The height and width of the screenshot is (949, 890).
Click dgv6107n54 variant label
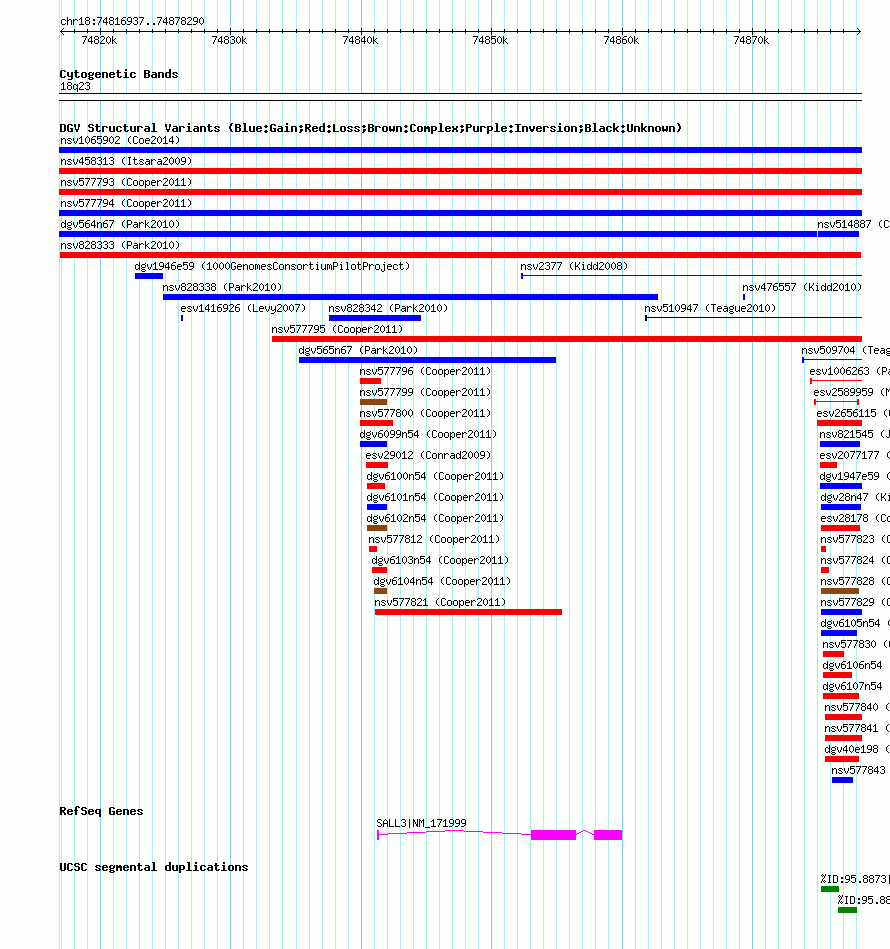(x=852, y=686)
